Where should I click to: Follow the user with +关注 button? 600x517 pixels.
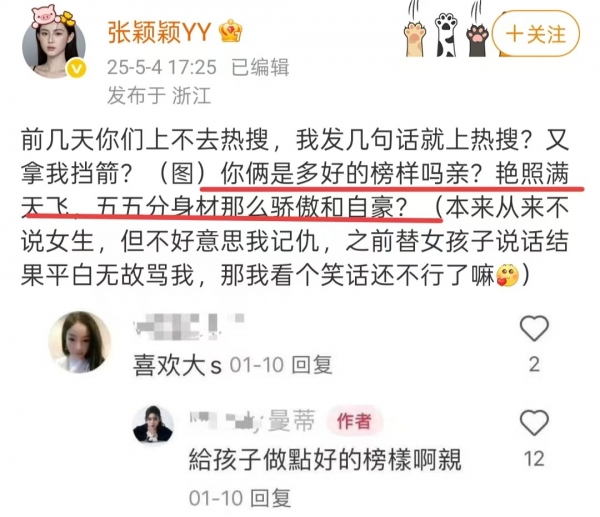click(x=536, y=34)
